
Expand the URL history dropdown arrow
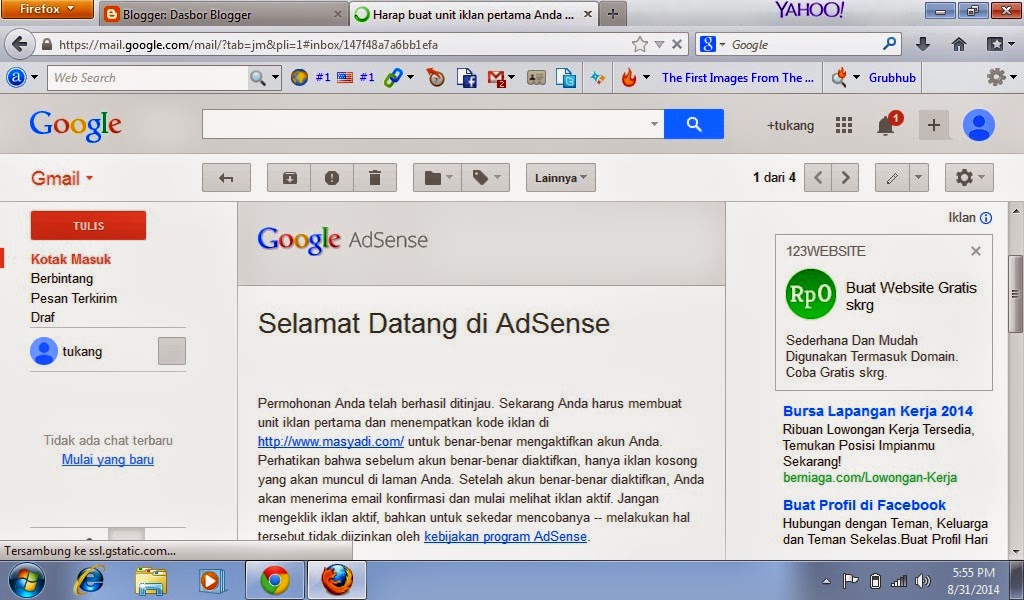pyautogui.click(x=660, y=44)
